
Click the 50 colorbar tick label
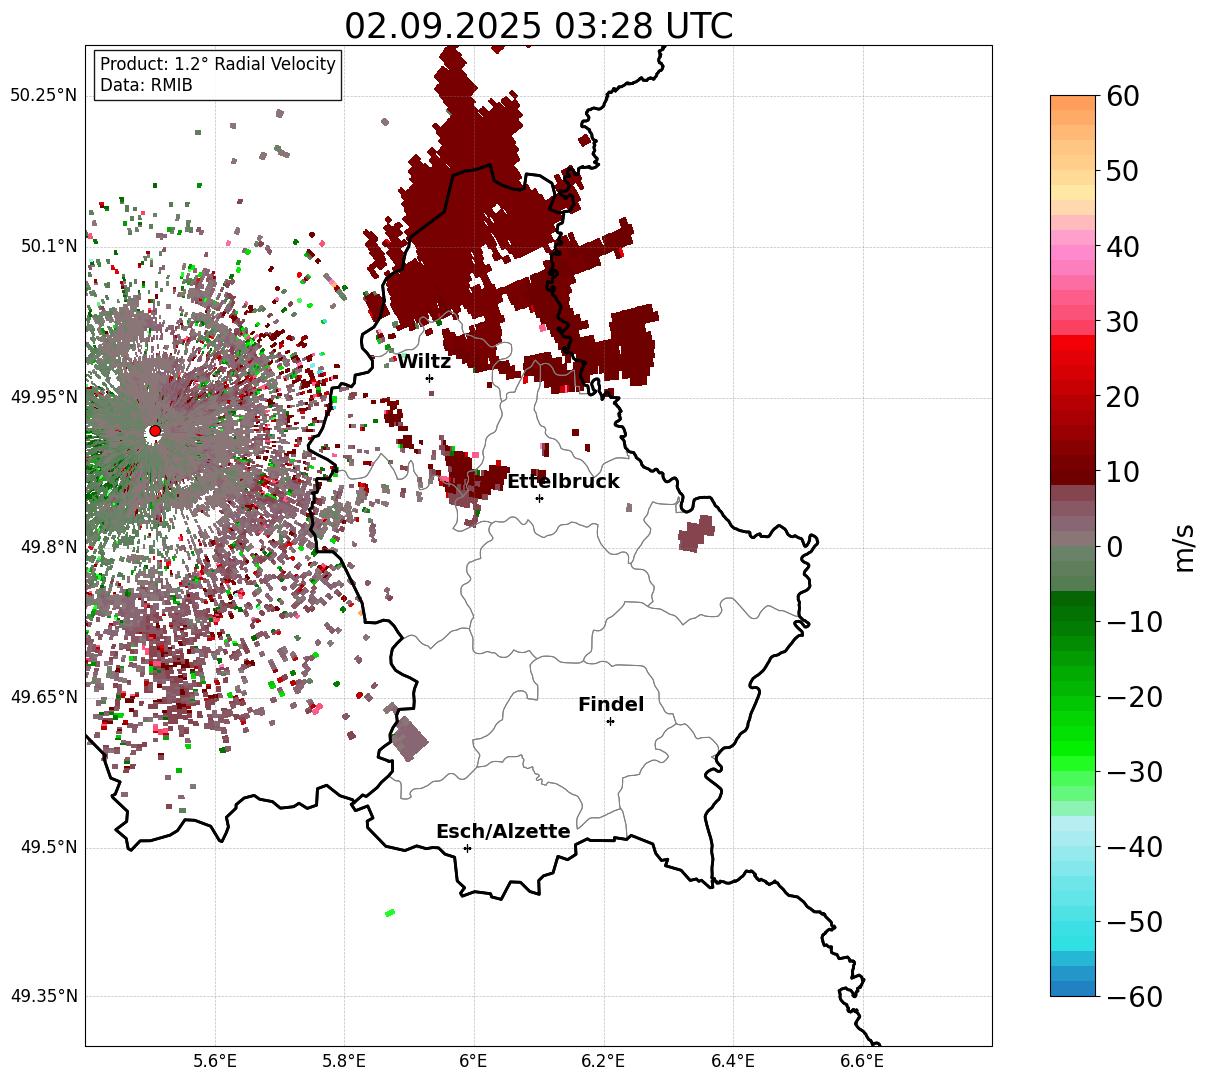[1123, 171]
